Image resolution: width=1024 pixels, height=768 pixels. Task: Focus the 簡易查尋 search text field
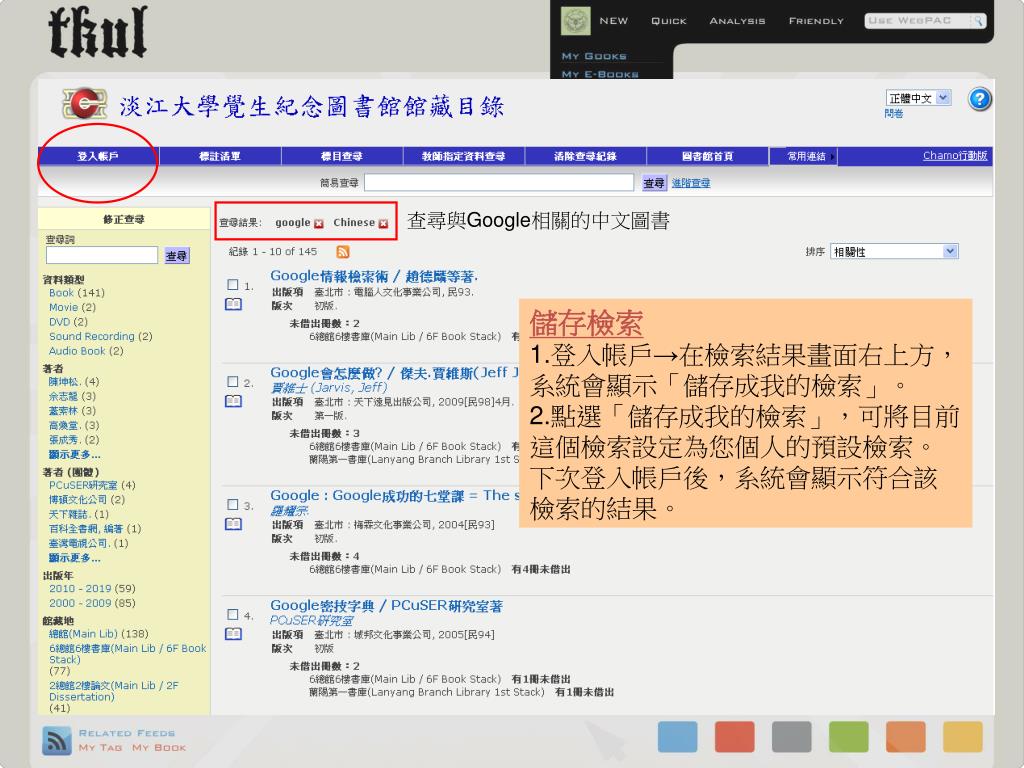point(499,182)
